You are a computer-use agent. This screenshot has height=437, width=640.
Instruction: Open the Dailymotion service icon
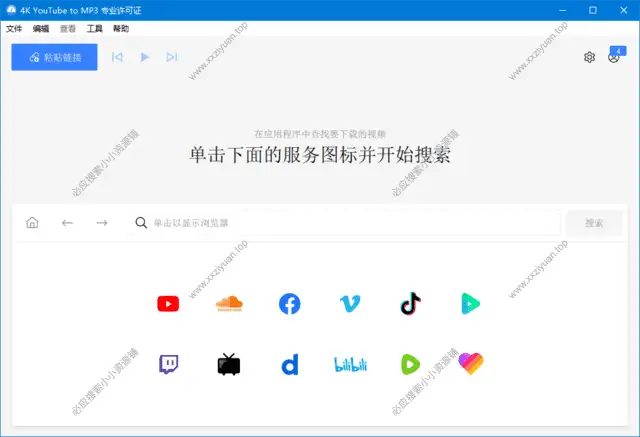coord(290,364)
